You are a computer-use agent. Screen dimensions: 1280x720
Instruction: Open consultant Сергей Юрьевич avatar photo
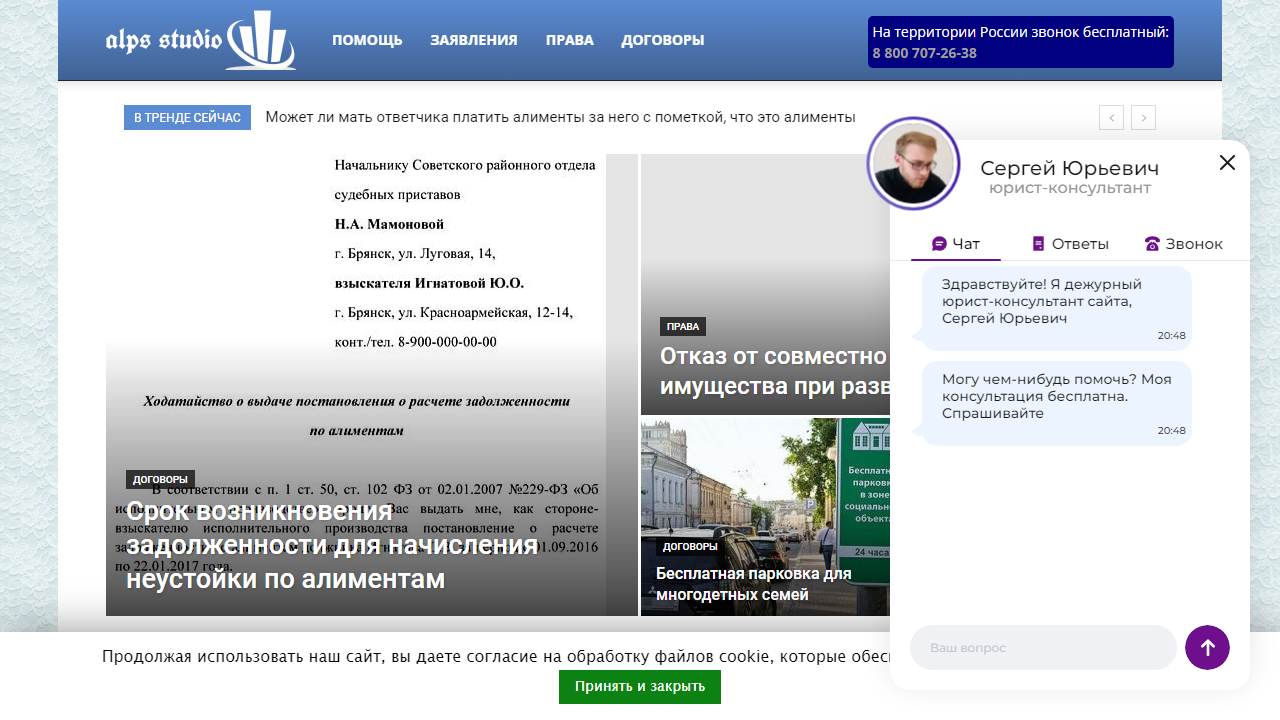point(913,163)
